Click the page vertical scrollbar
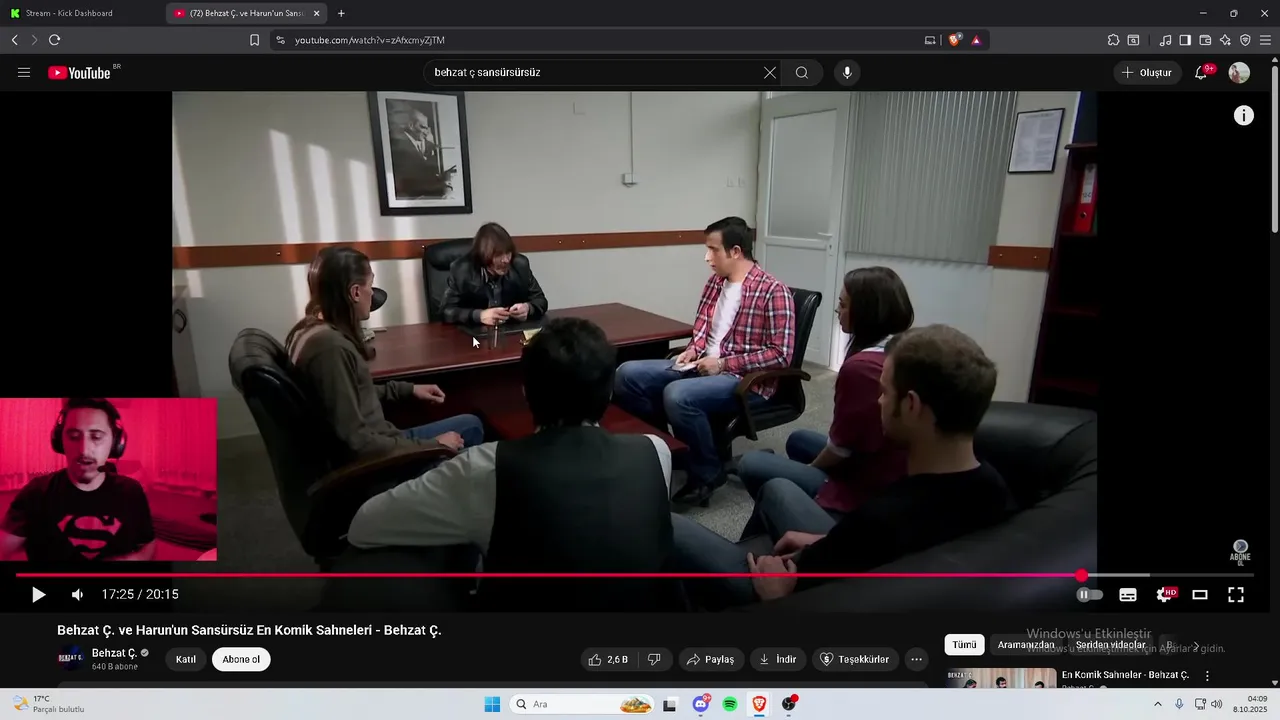Screen dimensions: 1280x720 [1274, 150]
